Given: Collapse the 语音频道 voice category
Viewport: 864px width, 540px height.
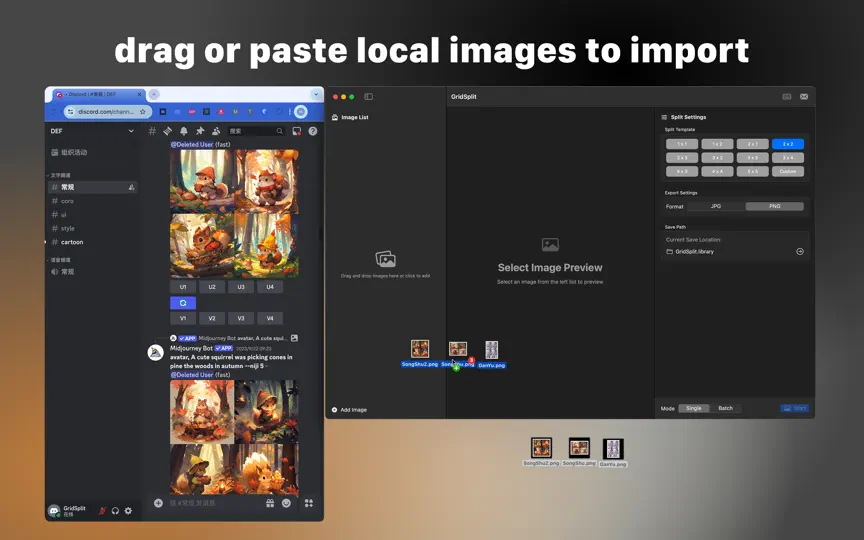Looking at the screenshot, I should coord(60,260).
